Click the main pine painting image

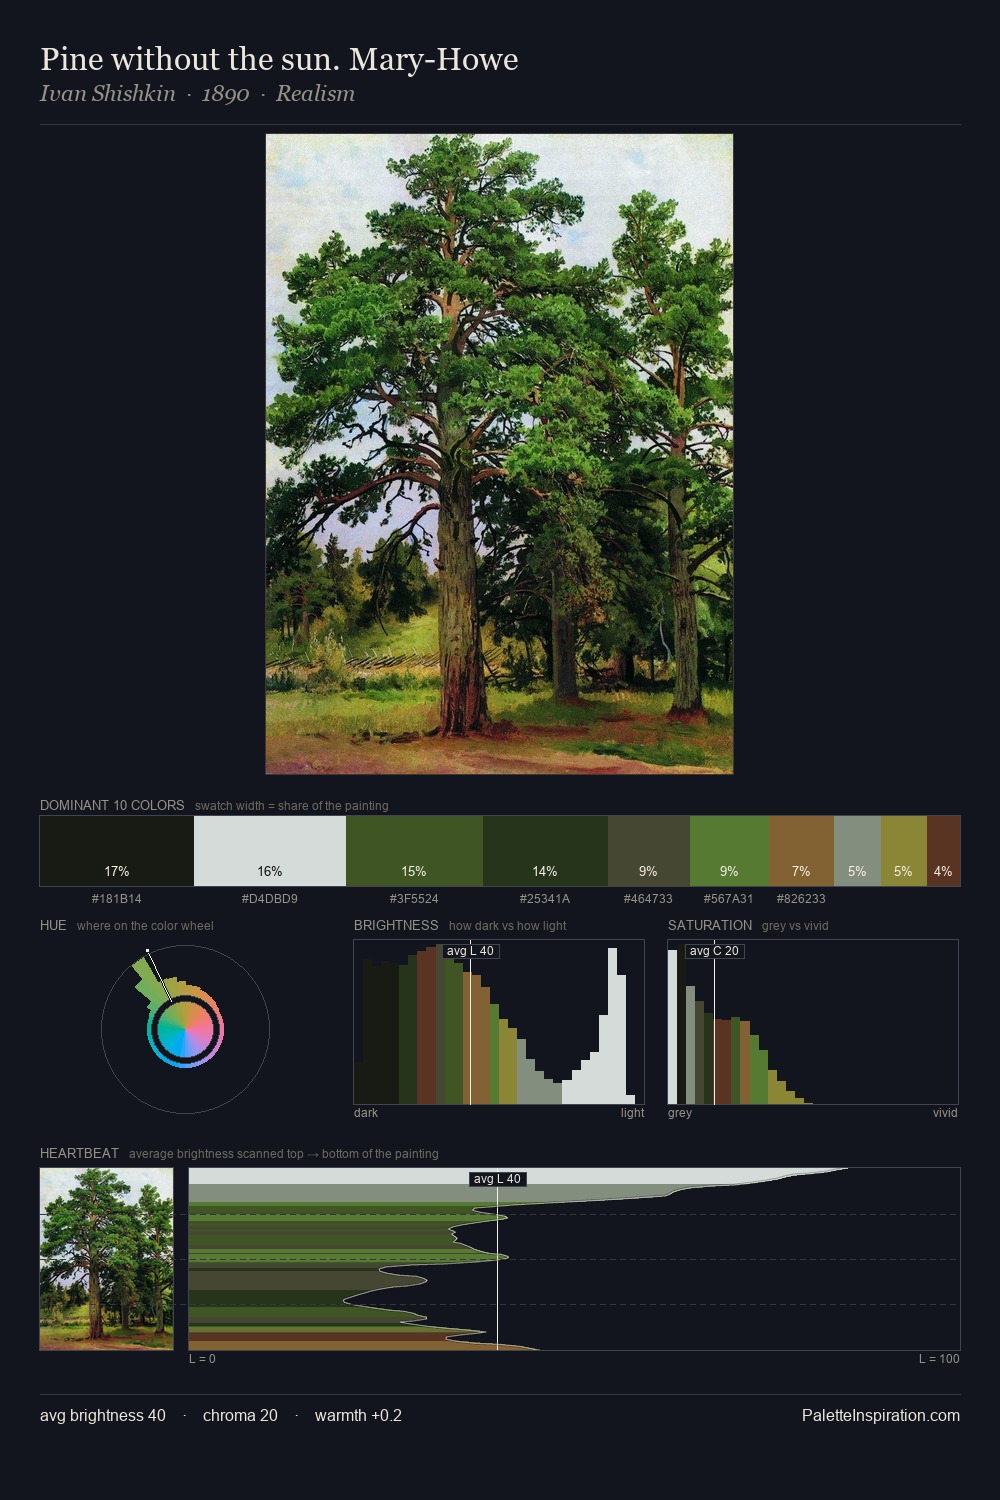pyautogui.click(x=499, y=454)
